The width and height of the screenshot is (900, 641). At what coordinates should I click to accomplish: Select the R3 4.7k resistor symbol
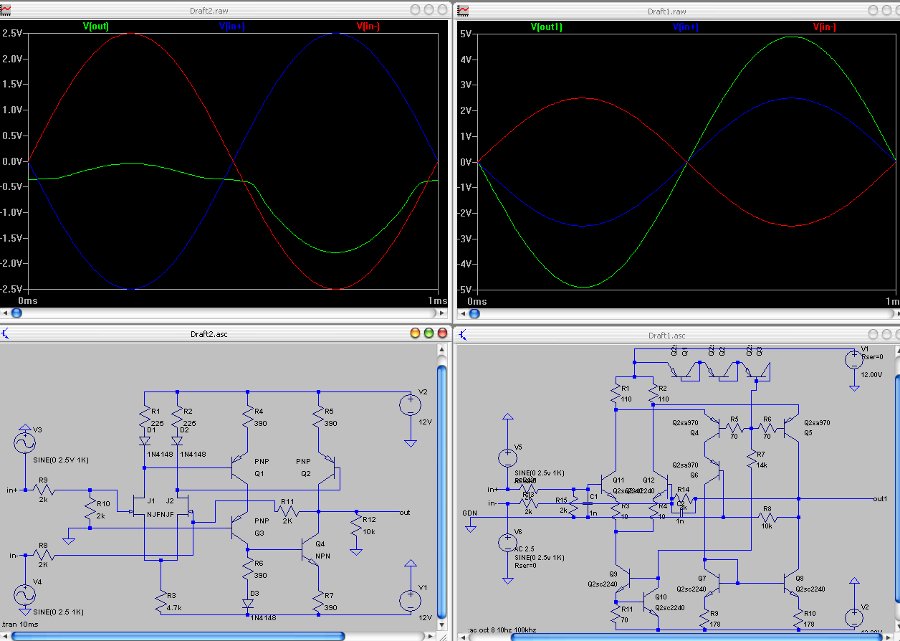click(161, 601)
